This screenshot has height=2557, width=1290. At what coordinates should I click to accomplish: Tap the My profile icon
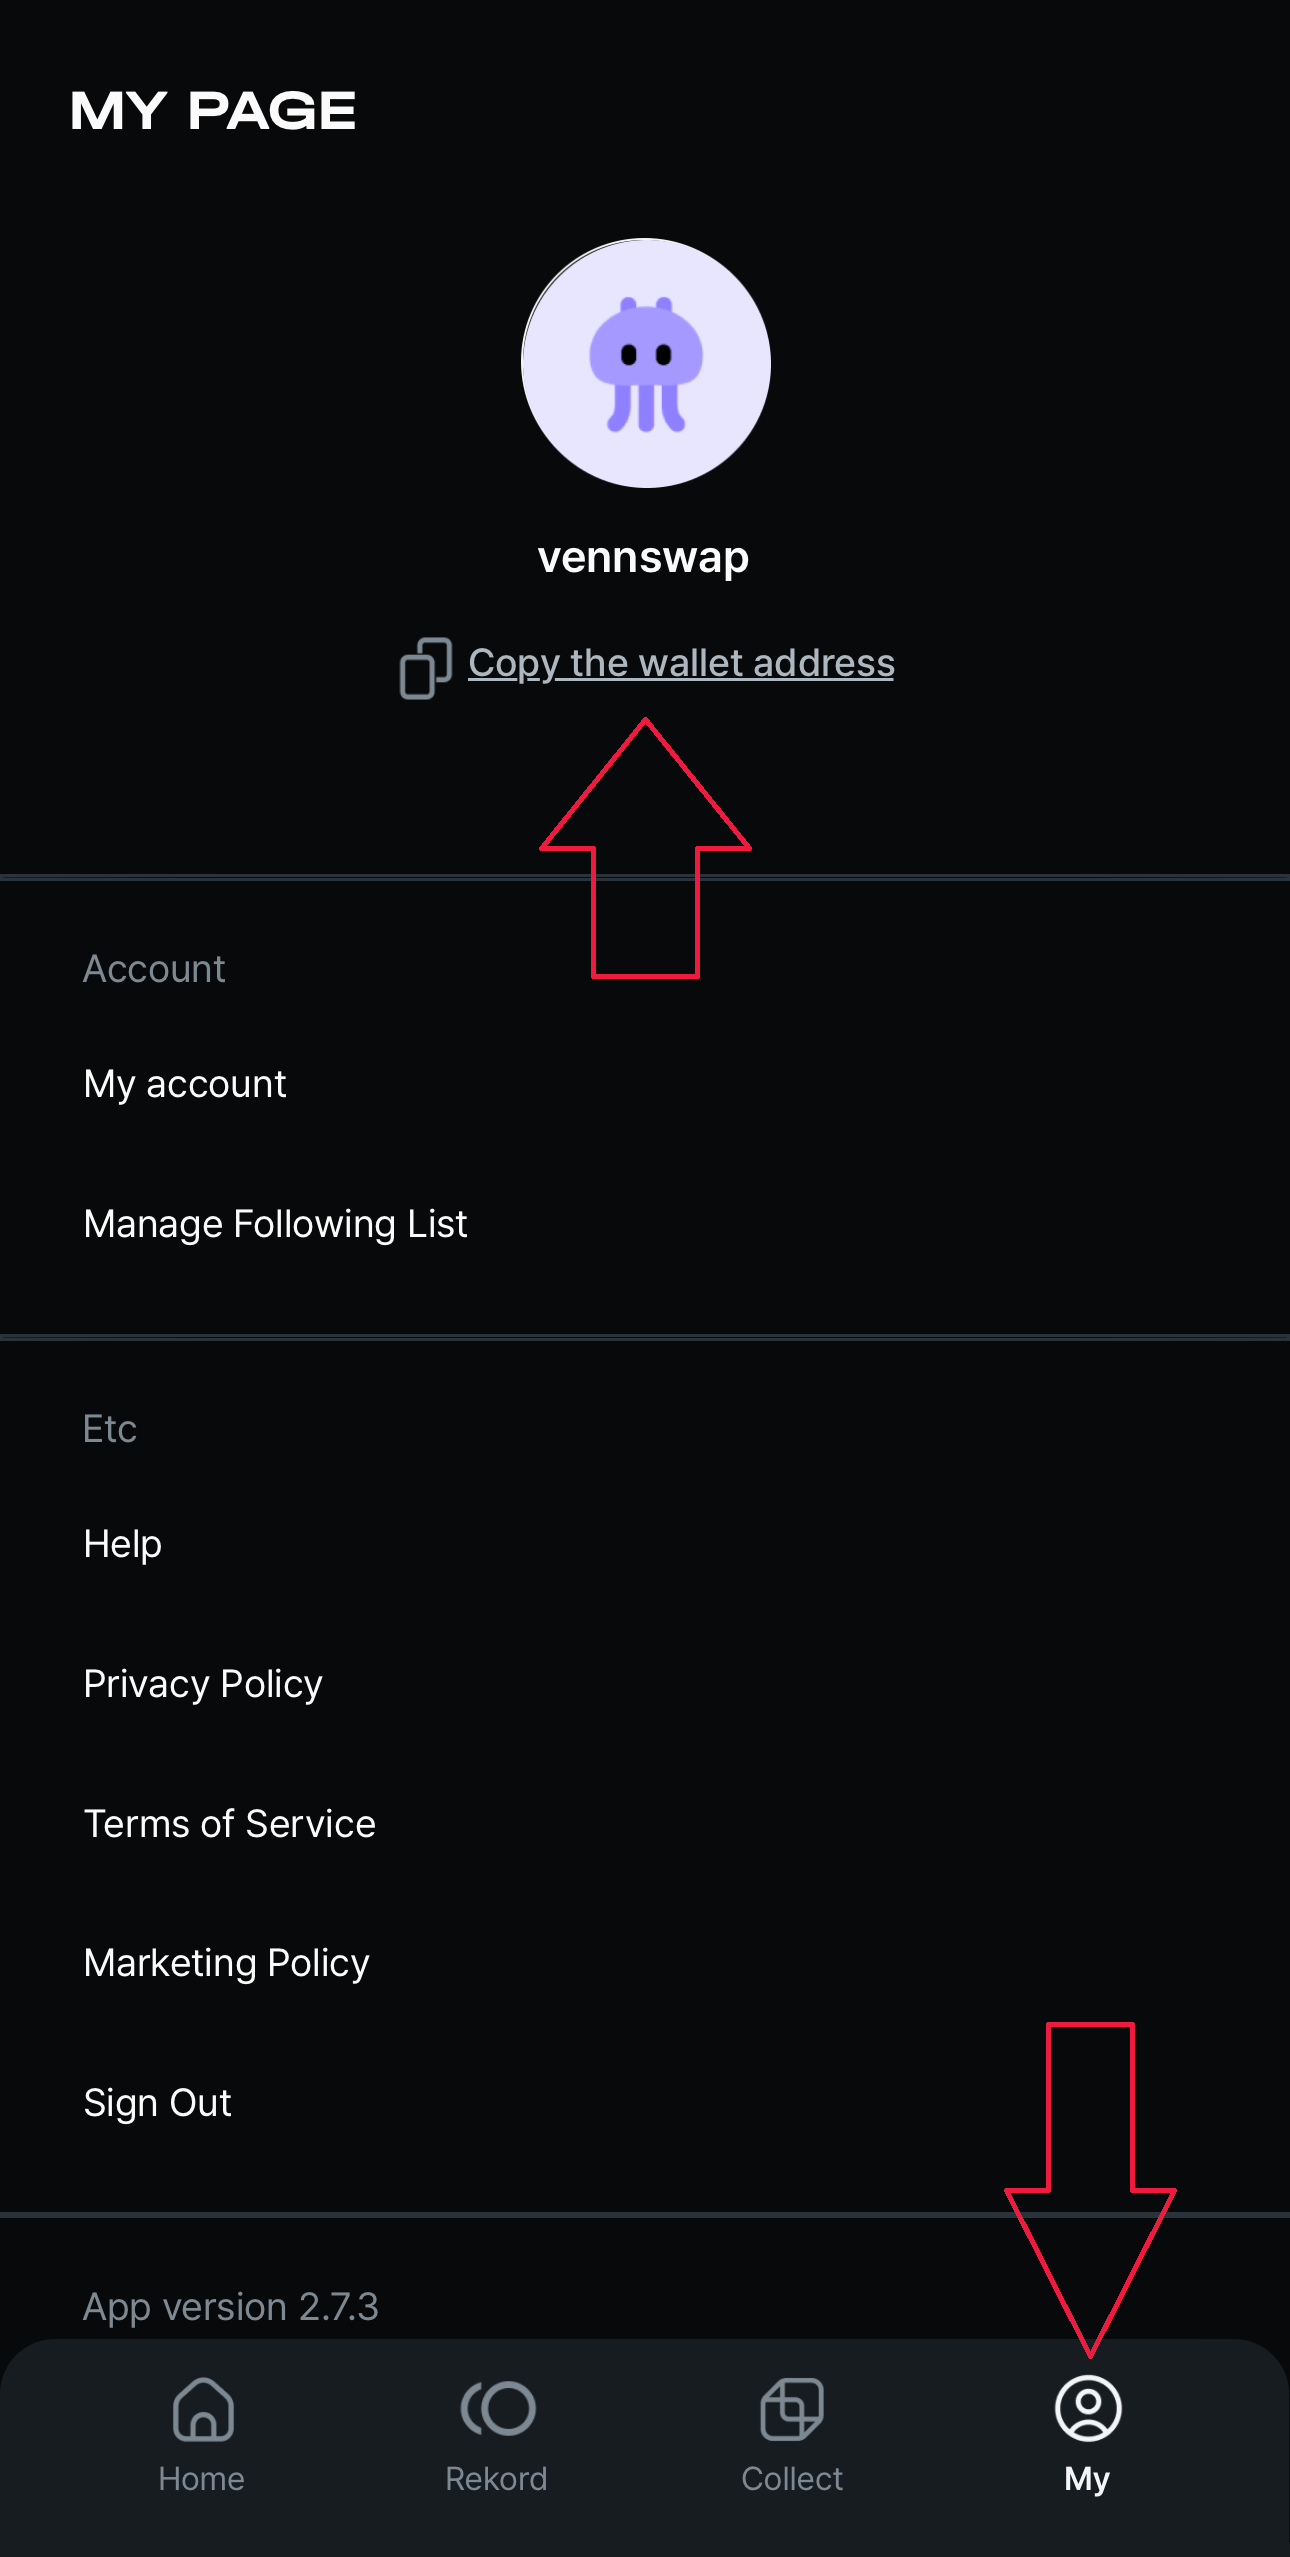pos(1088,2408)
